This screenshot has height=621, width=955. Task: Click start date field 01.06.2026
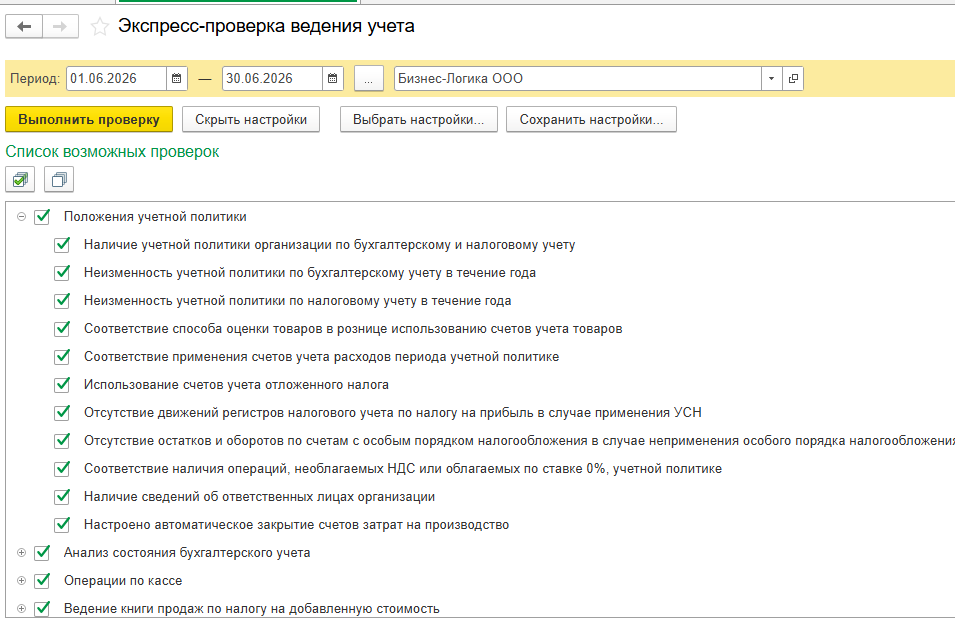[116, 79]
